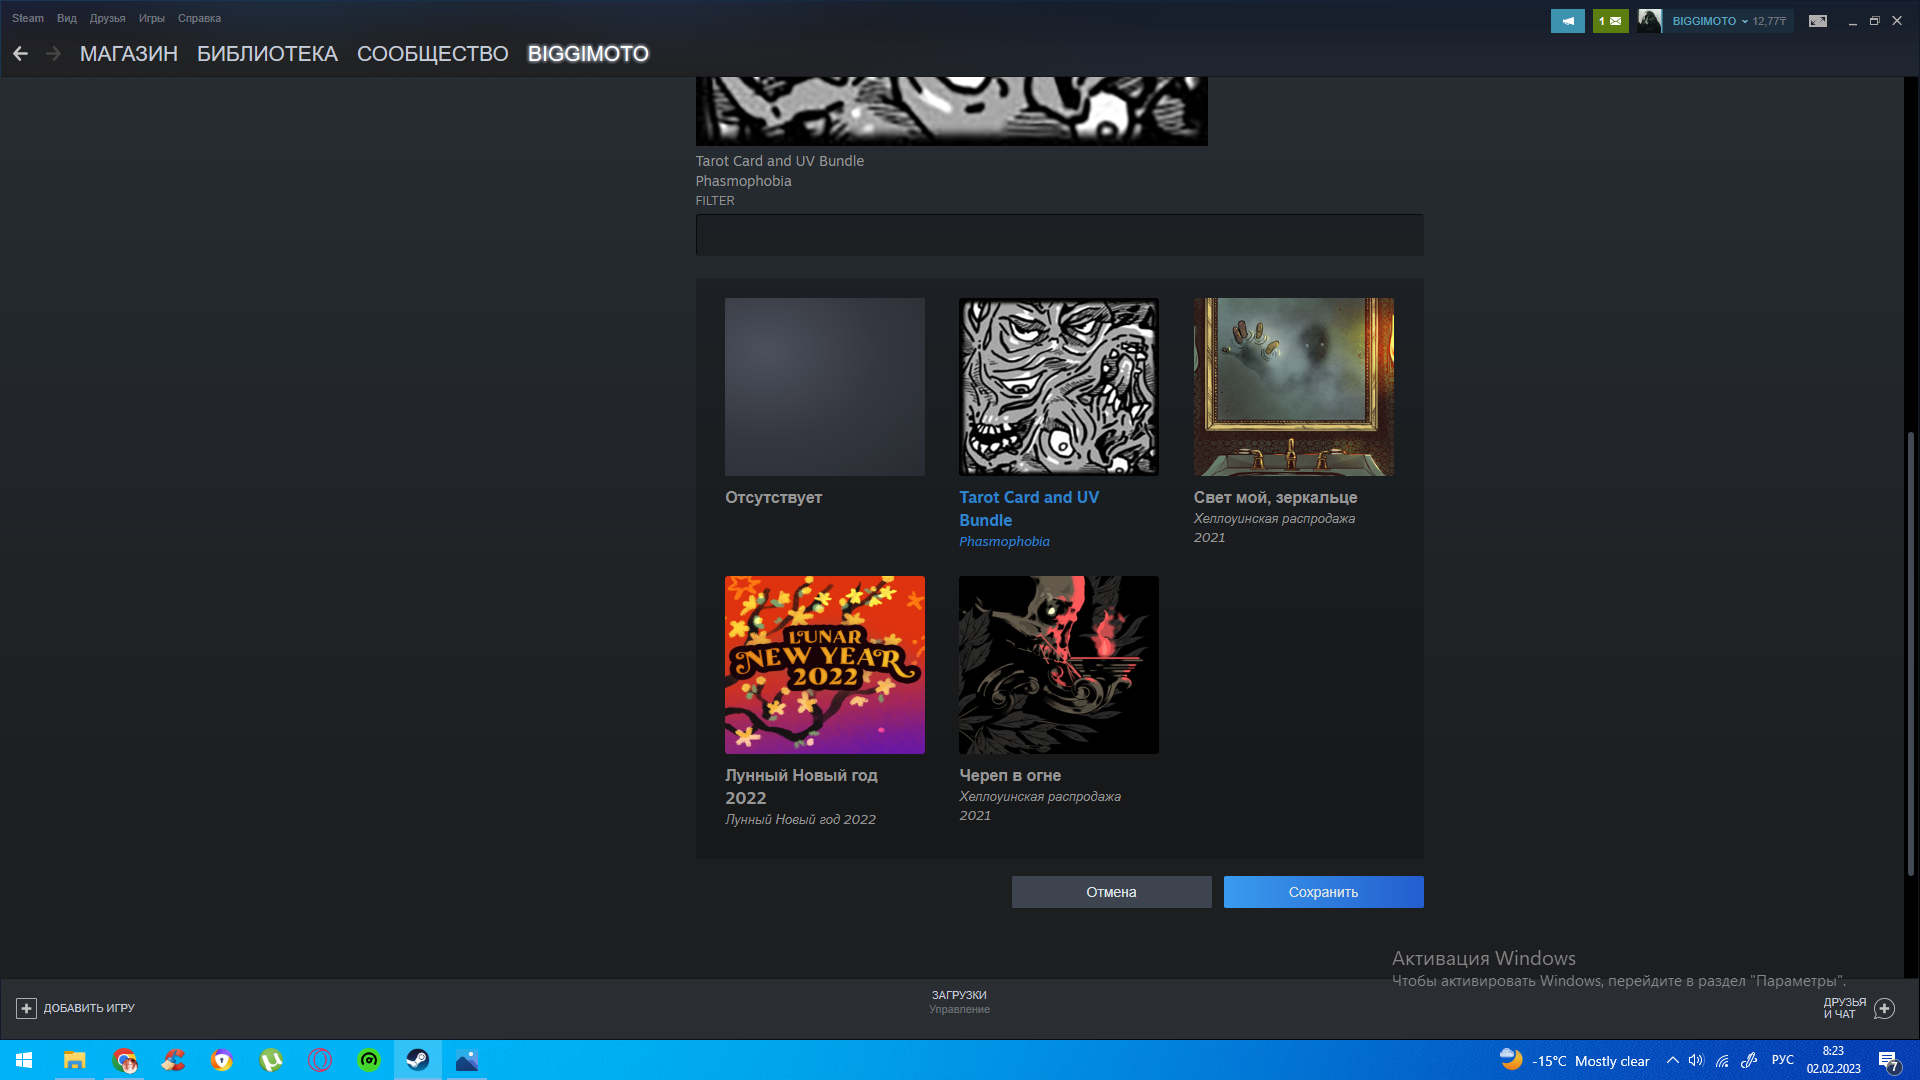Click Отсутствует label text

pos(773,497)
